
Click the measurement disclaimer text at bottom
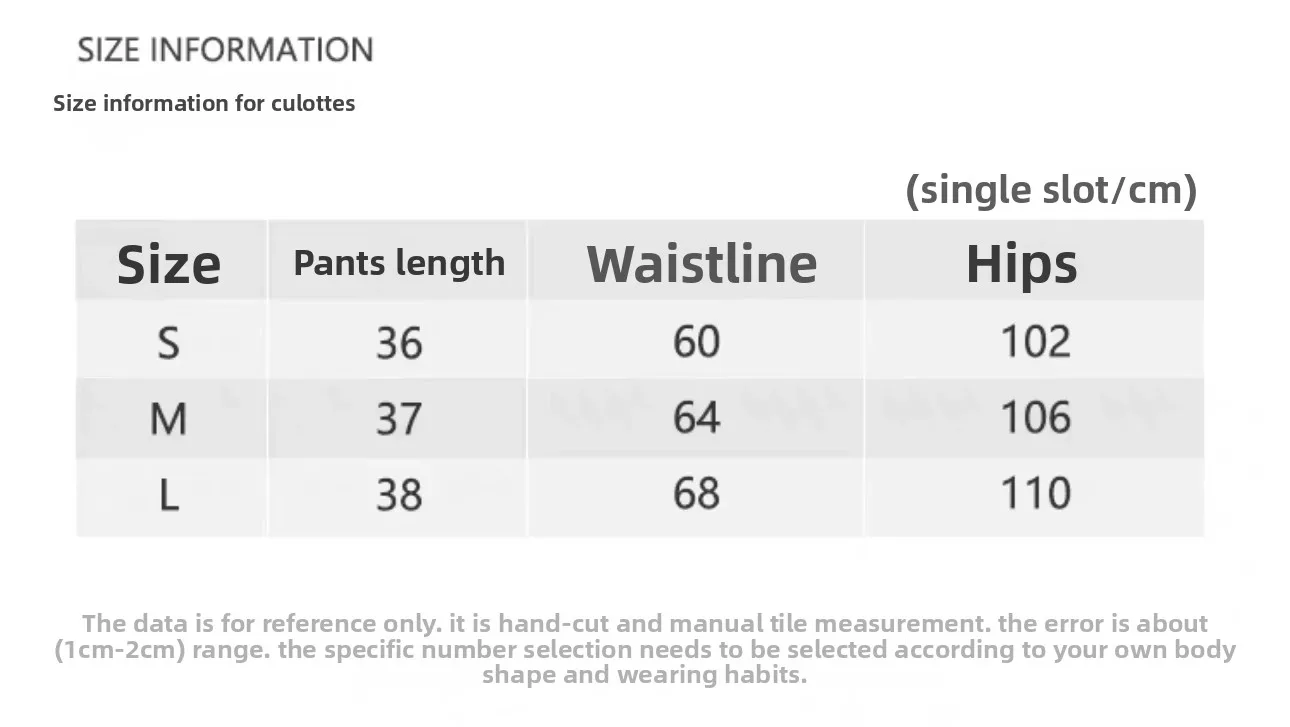(x=645, y=649)
